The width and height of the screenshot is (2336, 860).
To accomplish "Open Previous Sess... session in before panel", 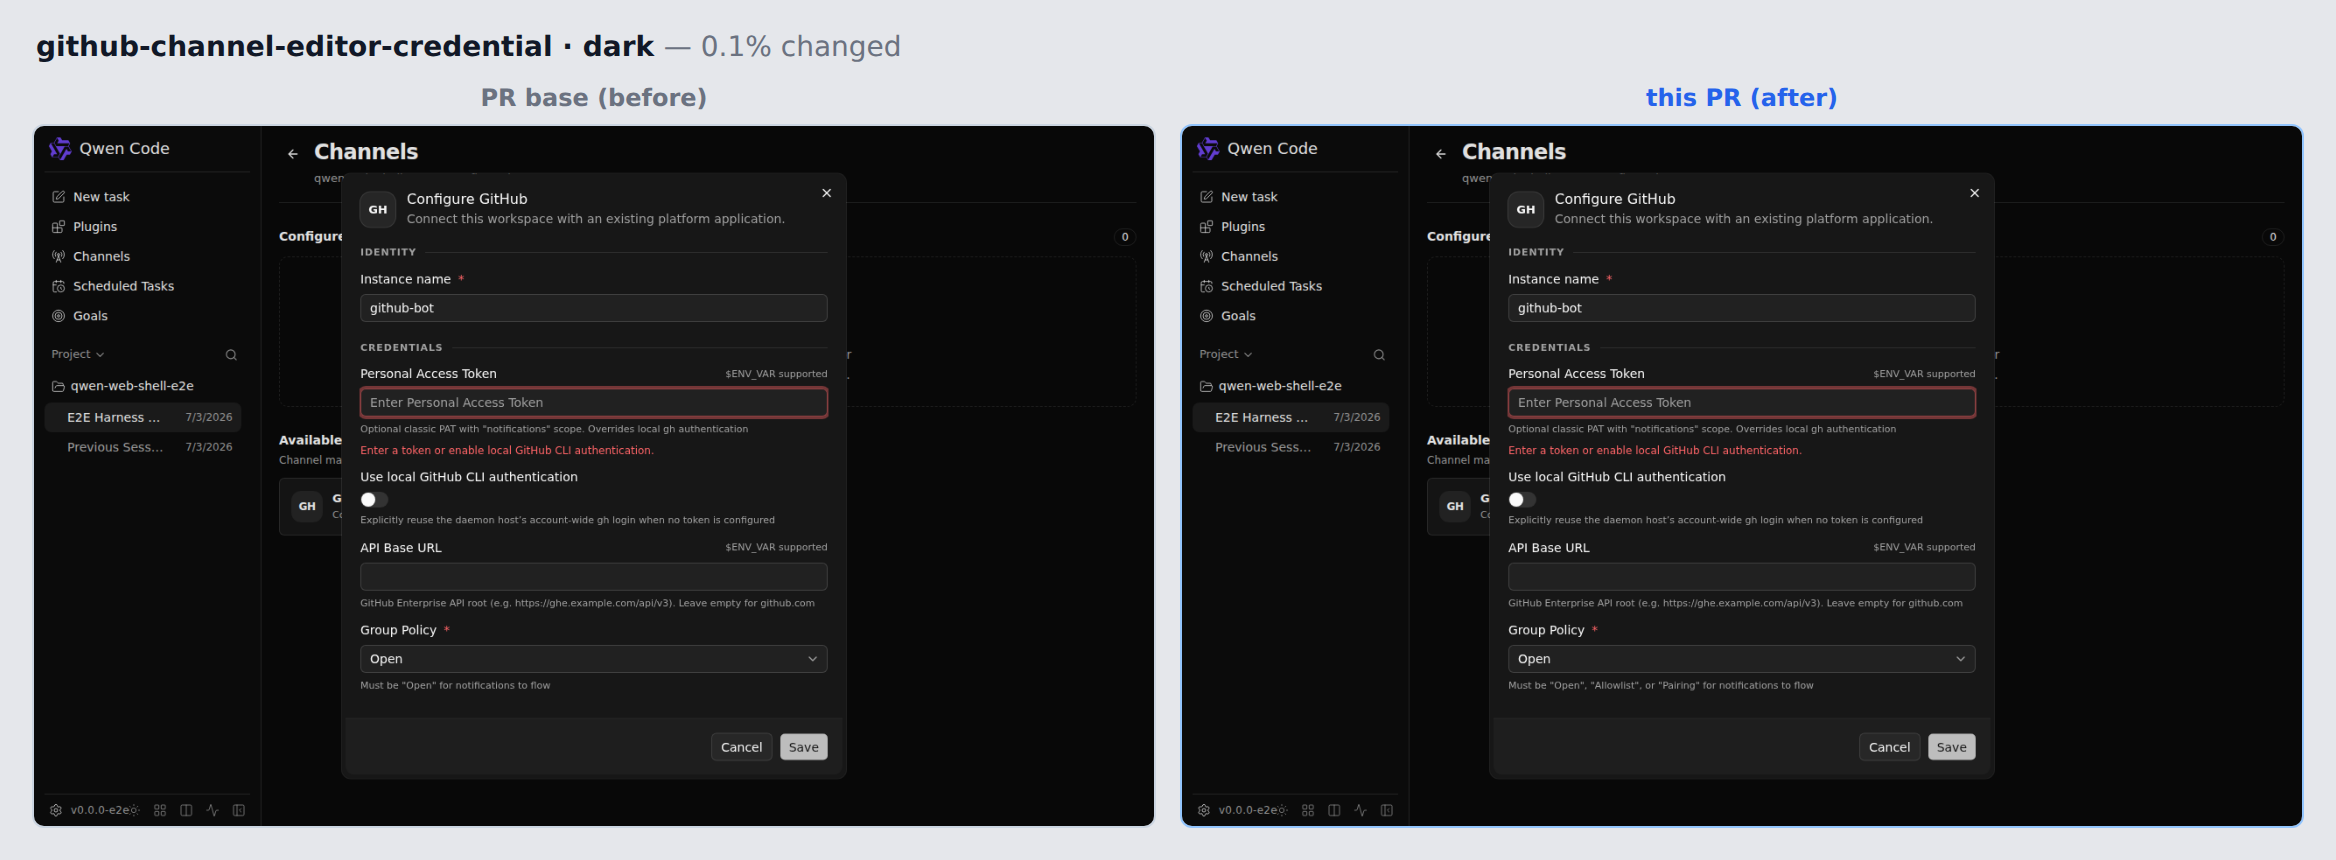I will 143,447.
